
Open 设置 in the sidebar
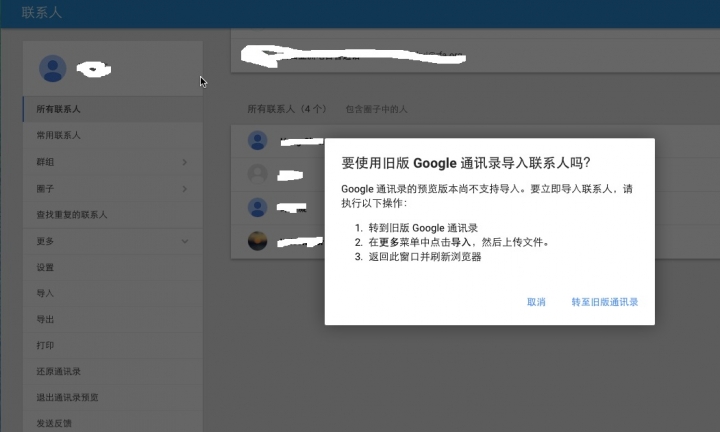[113, 267]
